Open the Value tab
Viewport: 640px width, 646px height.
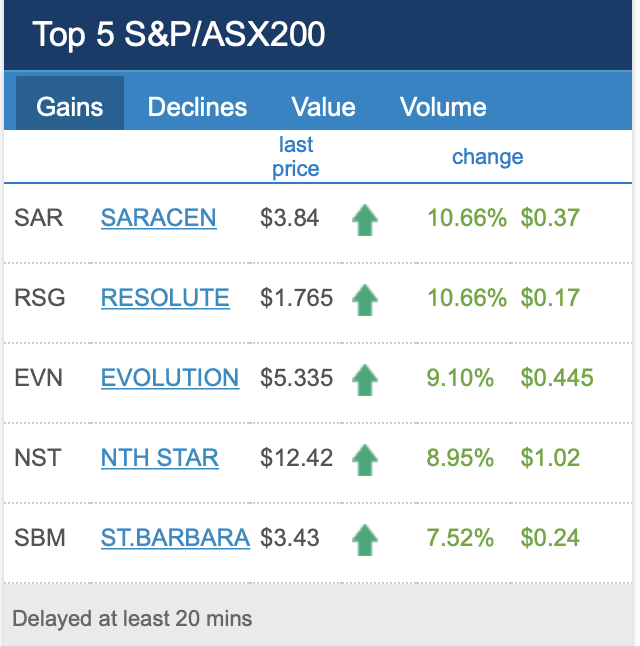click(323, 107)
